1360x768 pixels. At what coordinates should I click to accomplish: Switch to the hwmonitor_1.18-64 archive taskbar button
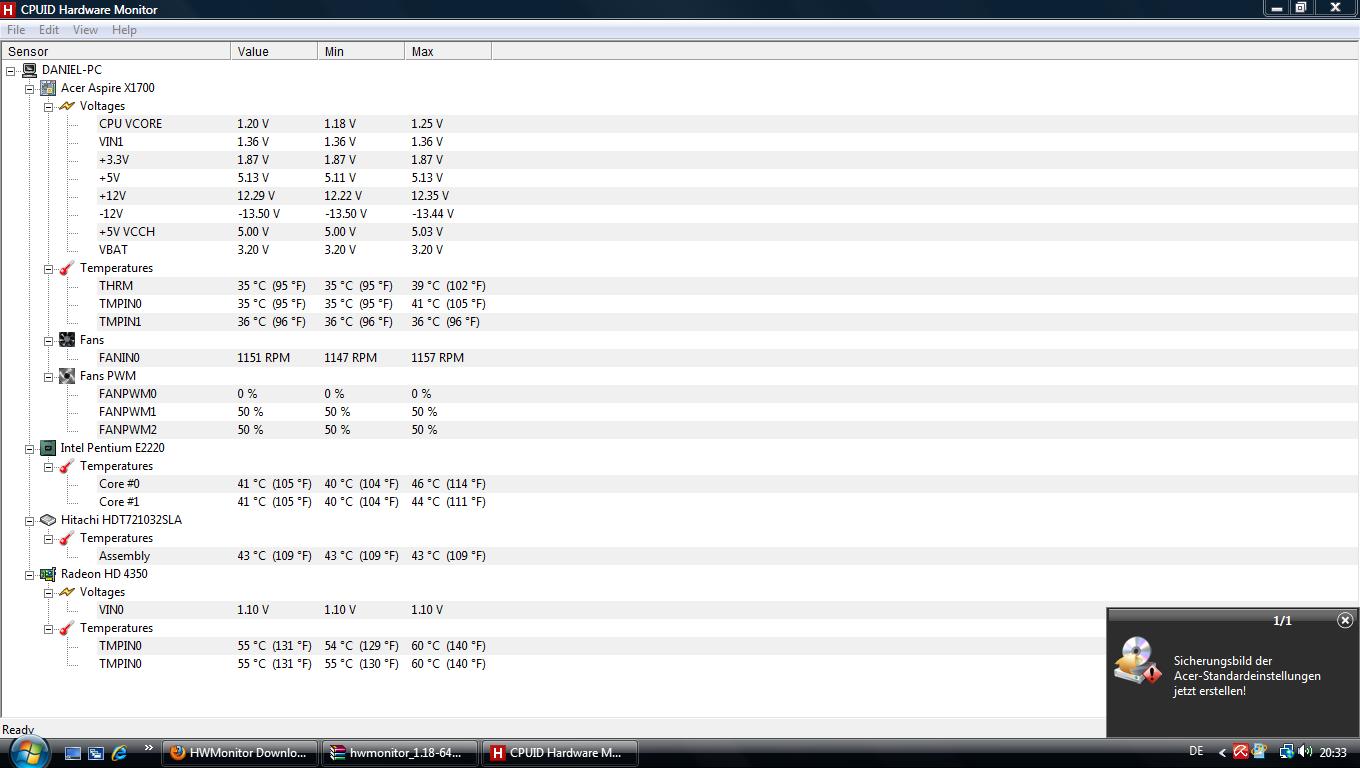point(400,753)
